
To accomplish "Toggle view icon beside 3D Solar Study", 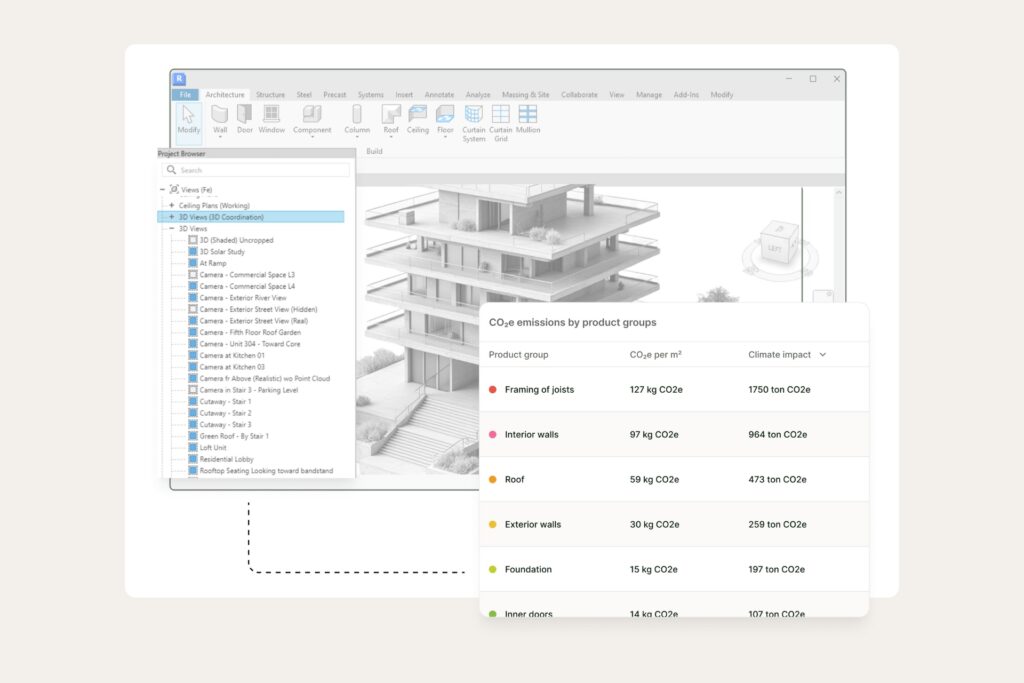I will [193, 252].
